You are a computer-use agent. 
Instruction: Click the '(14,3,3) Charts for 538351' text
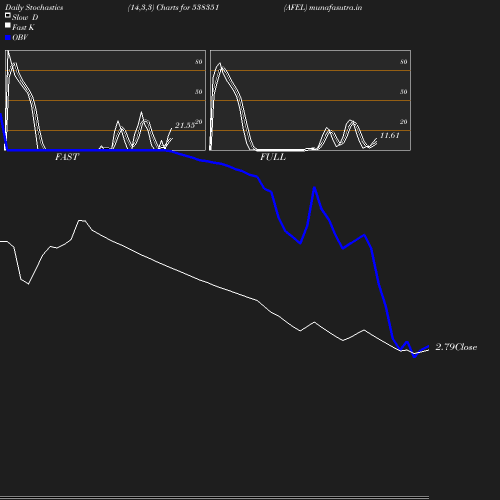click(x=173, y=8)
